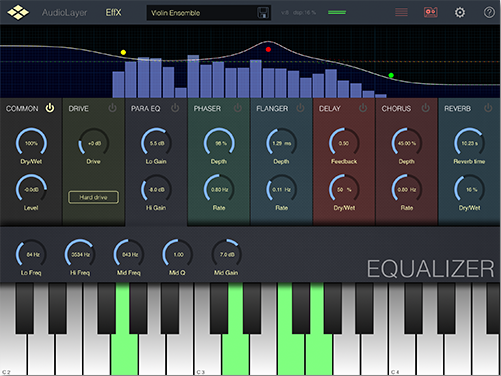The width and height of the screenshot is (501, 376).
Task: Click the AudioLayer diamond logo icon
Action: click(x=18, y=12)
